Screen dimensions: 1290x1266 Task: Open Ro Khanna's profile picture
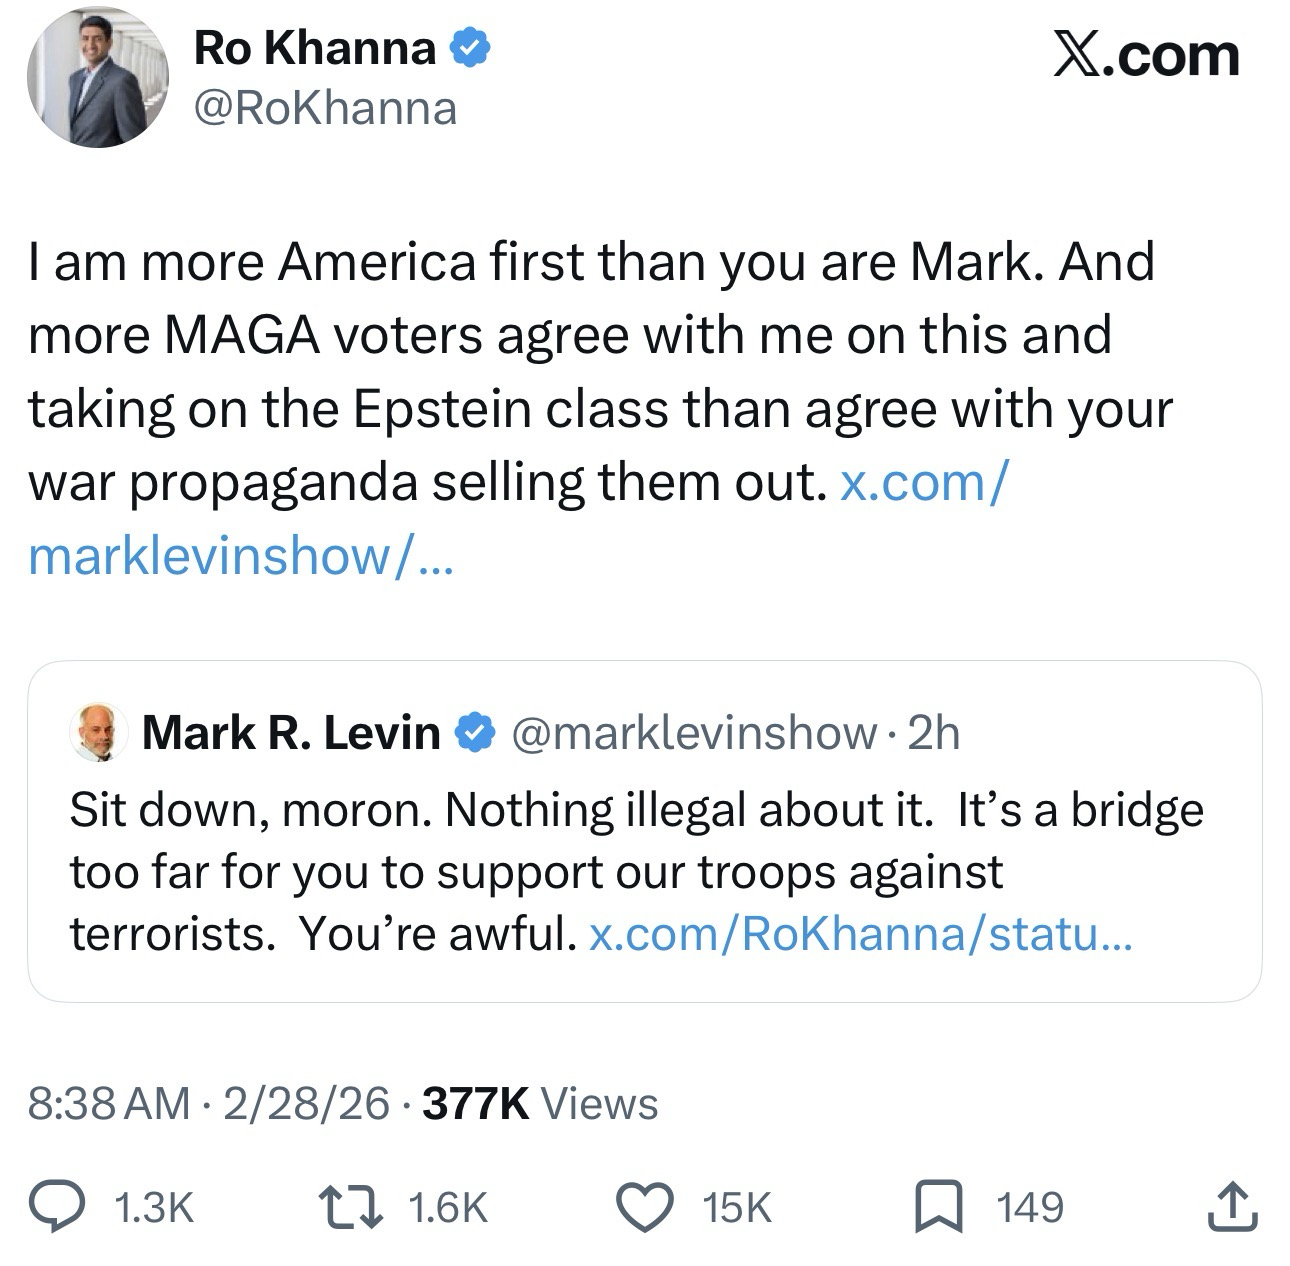tap(98, 78)
